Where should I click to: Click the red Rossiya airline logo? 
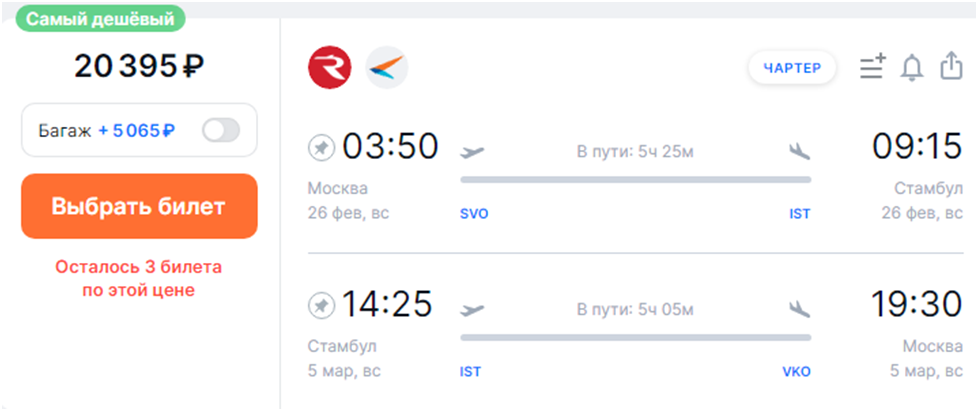coord(329,68)
